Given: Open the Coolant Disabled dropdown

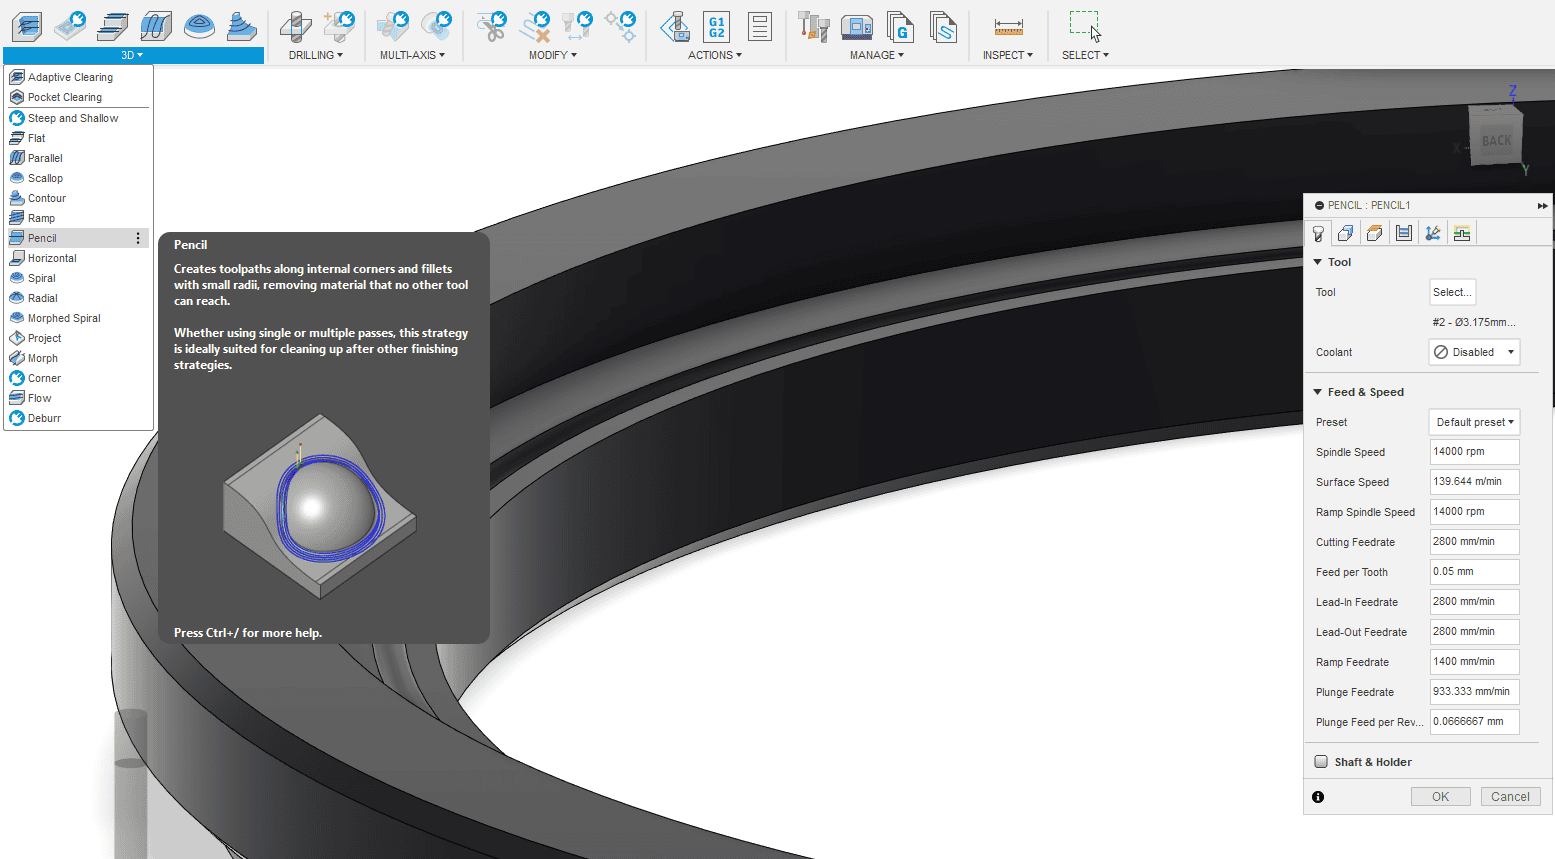Looking at the screenshot, I should click(1474, 352).
